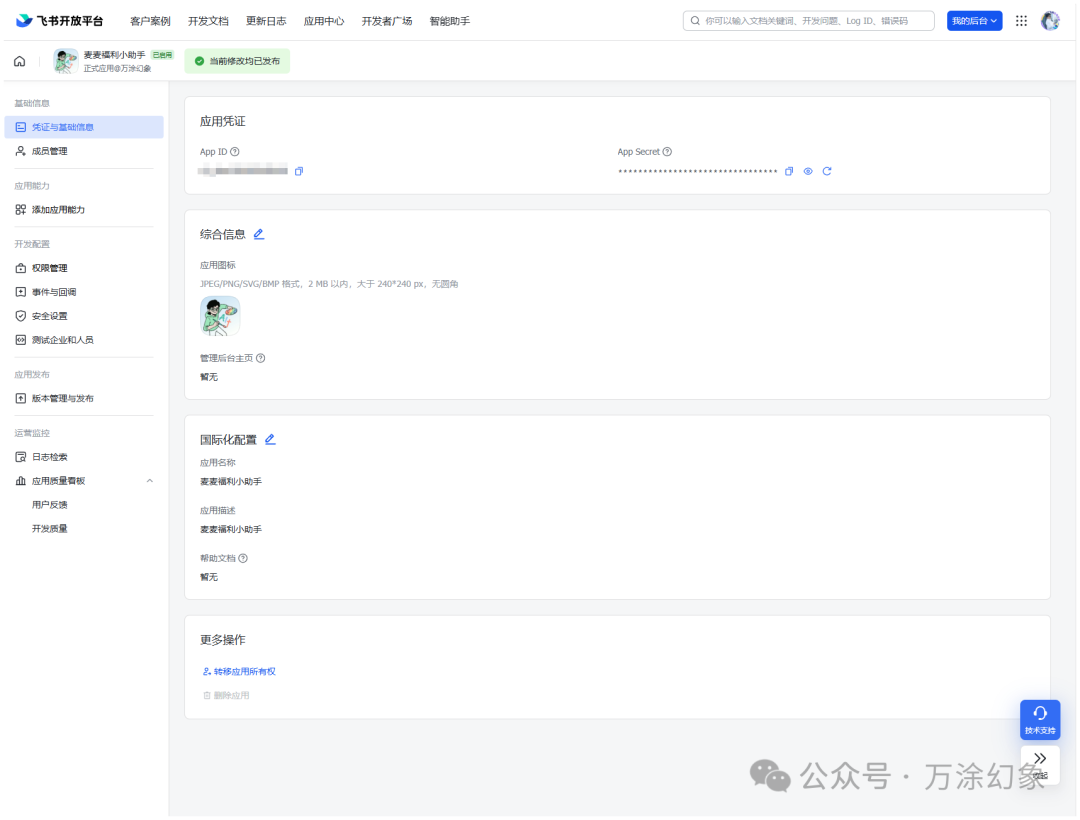Screen dimensions: 1080x820
Task: Open the apps grid icon near the avatar
Action: pos(1021,20)
